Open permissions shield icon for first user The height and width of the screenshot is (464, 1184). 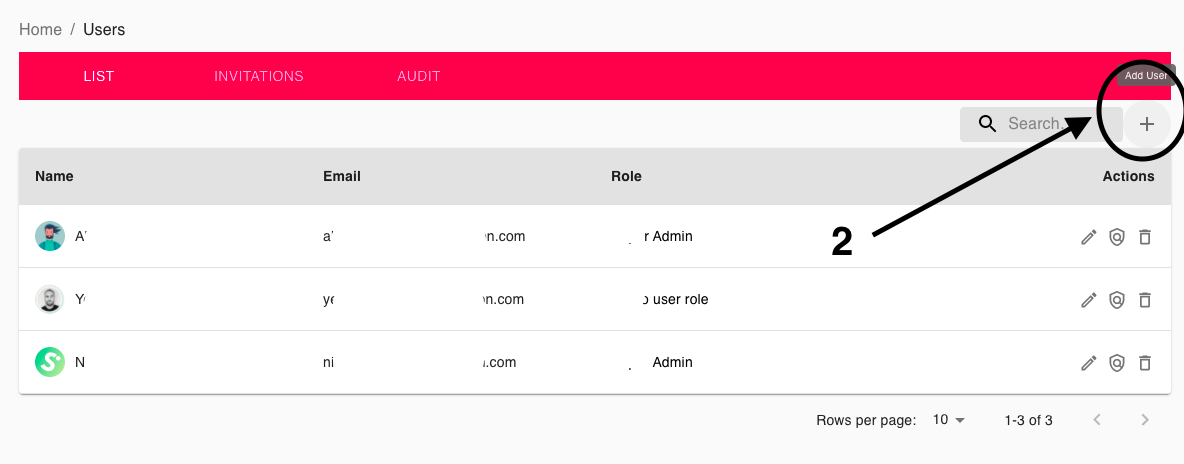tap(1117, 237)
